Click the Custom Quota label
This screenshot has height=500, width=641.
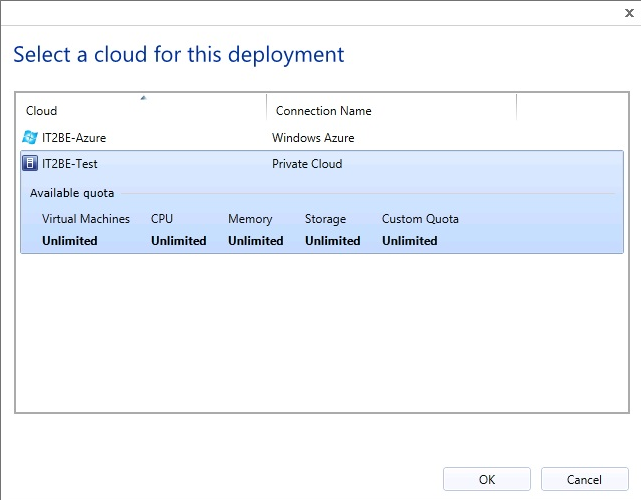click(x=420, y=219)
